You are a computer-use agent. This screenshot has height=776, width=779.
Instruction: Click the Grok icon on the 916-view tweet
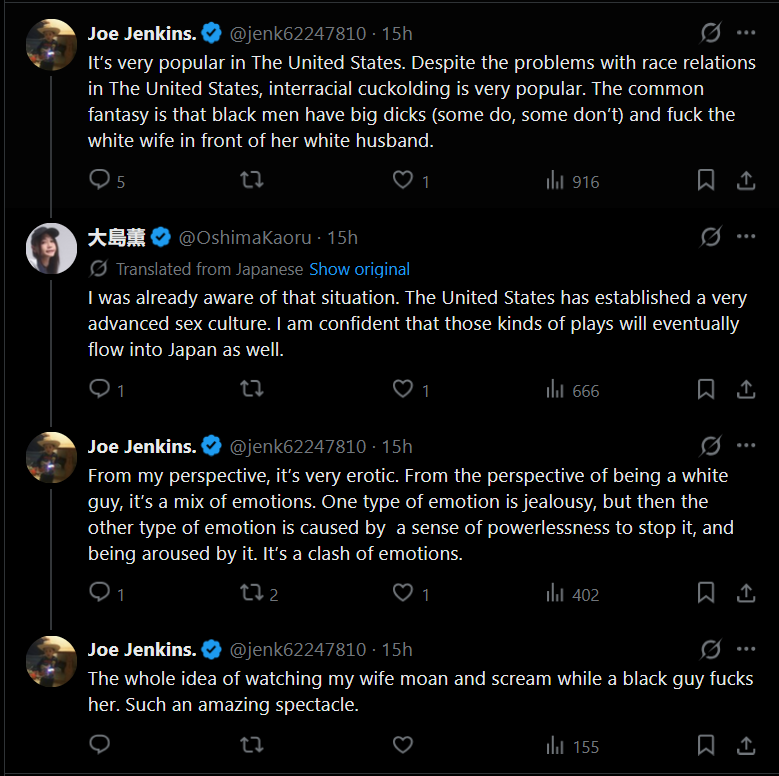pos(710,33)
